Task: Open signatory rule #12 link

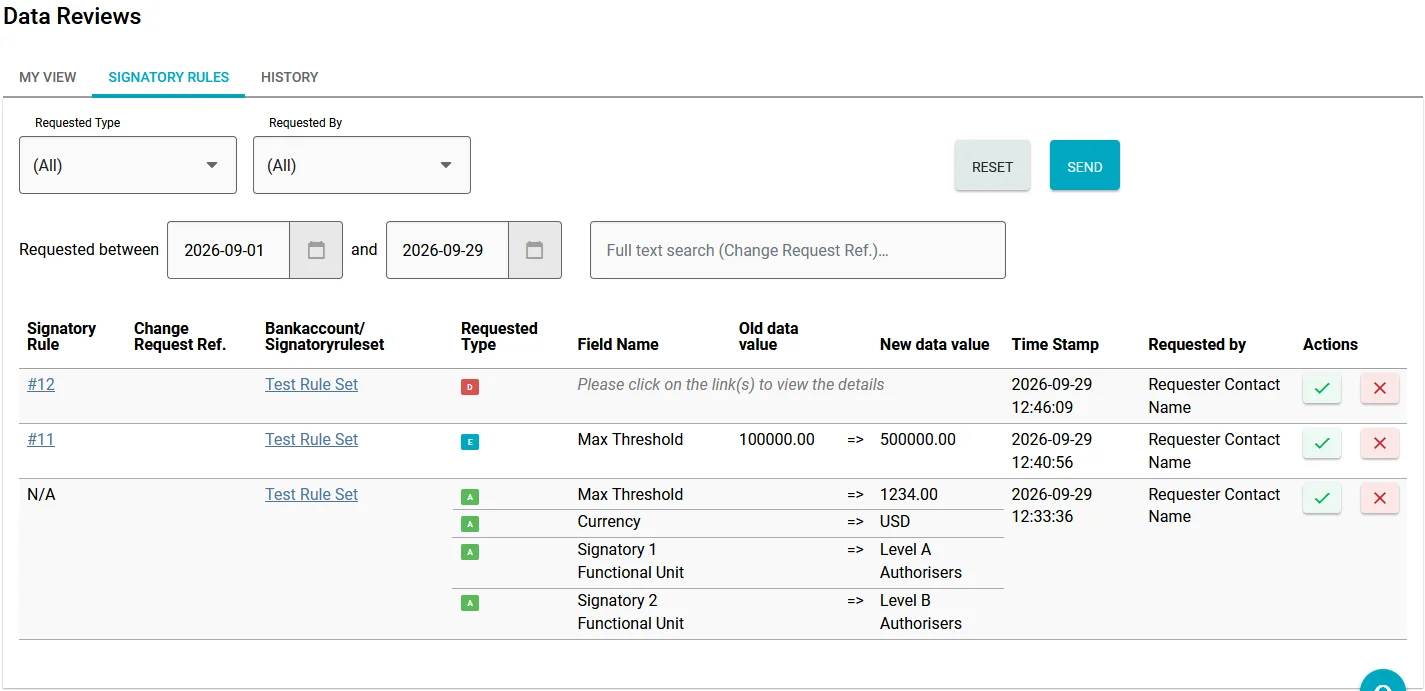Action: click(41, 385)
